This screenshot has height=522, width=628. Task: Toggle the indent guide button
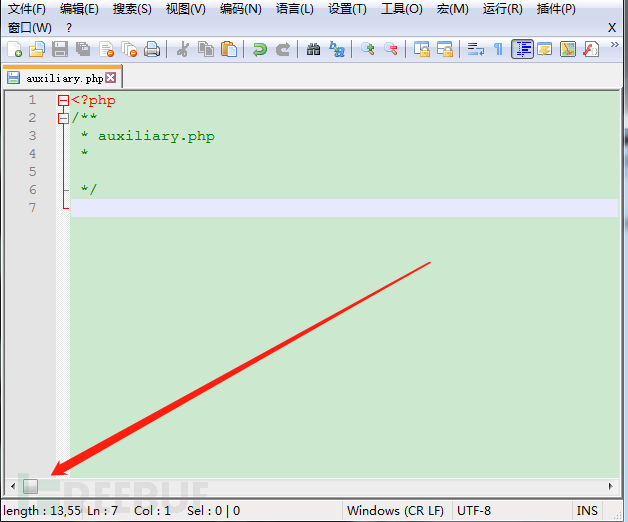click(x=523, y=50)
